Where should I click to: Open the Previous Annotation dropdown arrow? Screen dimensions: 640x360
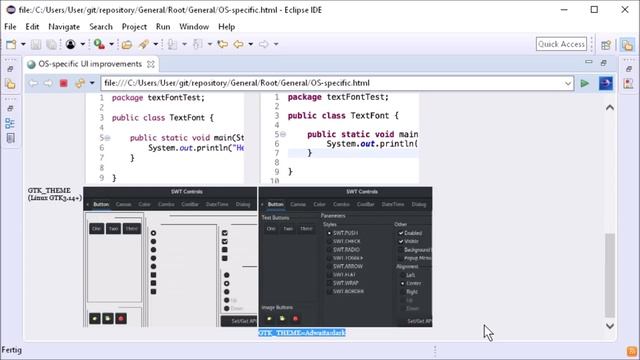tap(210, 44)
